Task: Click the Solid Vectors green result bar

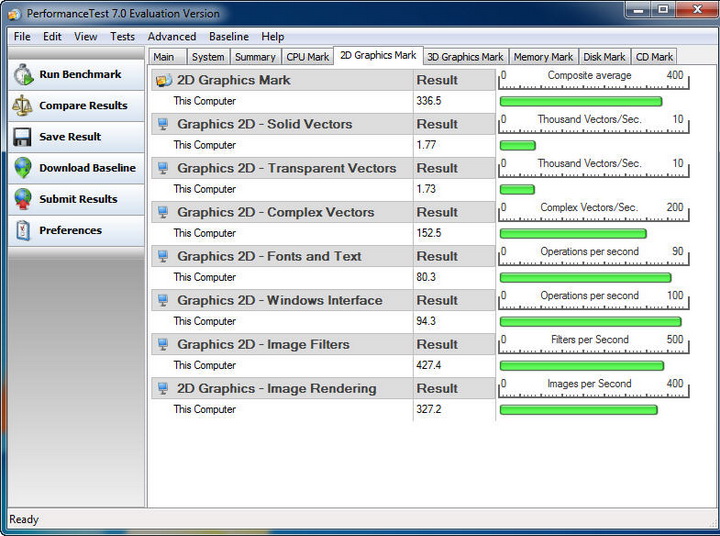Action: (x=518, y=146)
